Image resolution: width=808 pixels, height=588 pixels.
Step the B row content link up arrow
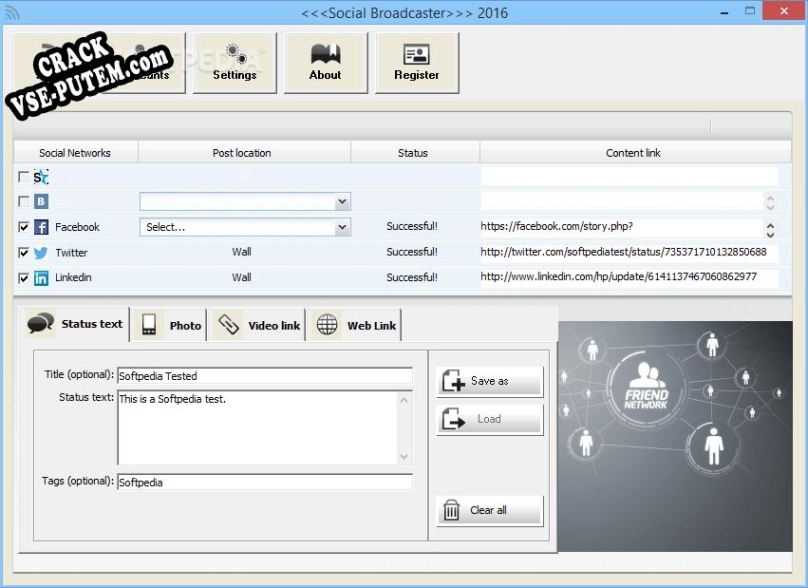pyautogui.click(x=770, y=198)
